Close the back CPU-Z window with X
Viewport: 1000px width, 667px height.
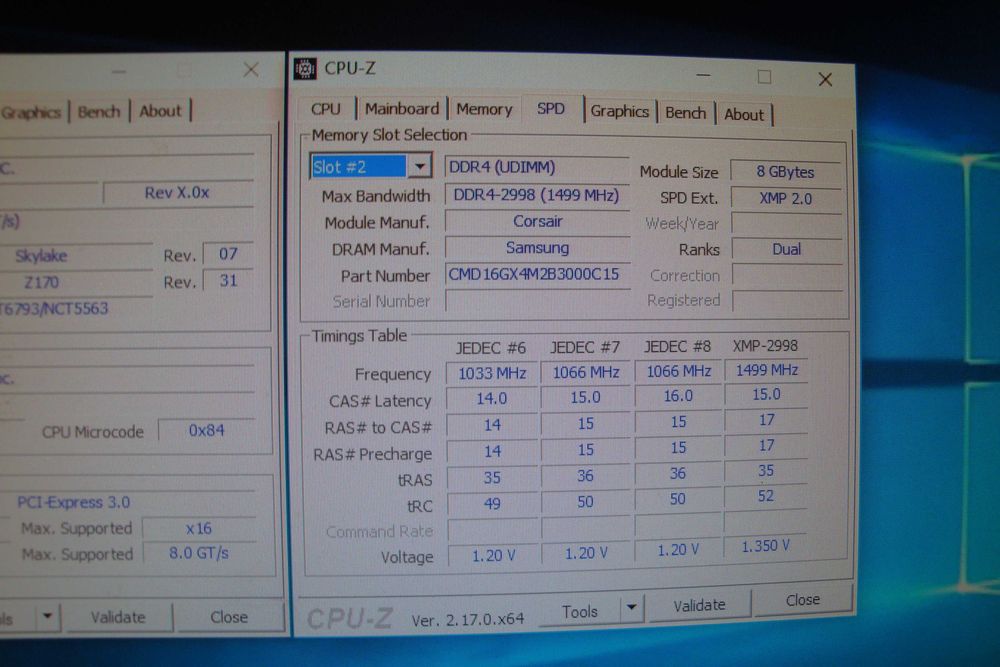[251, 70]
